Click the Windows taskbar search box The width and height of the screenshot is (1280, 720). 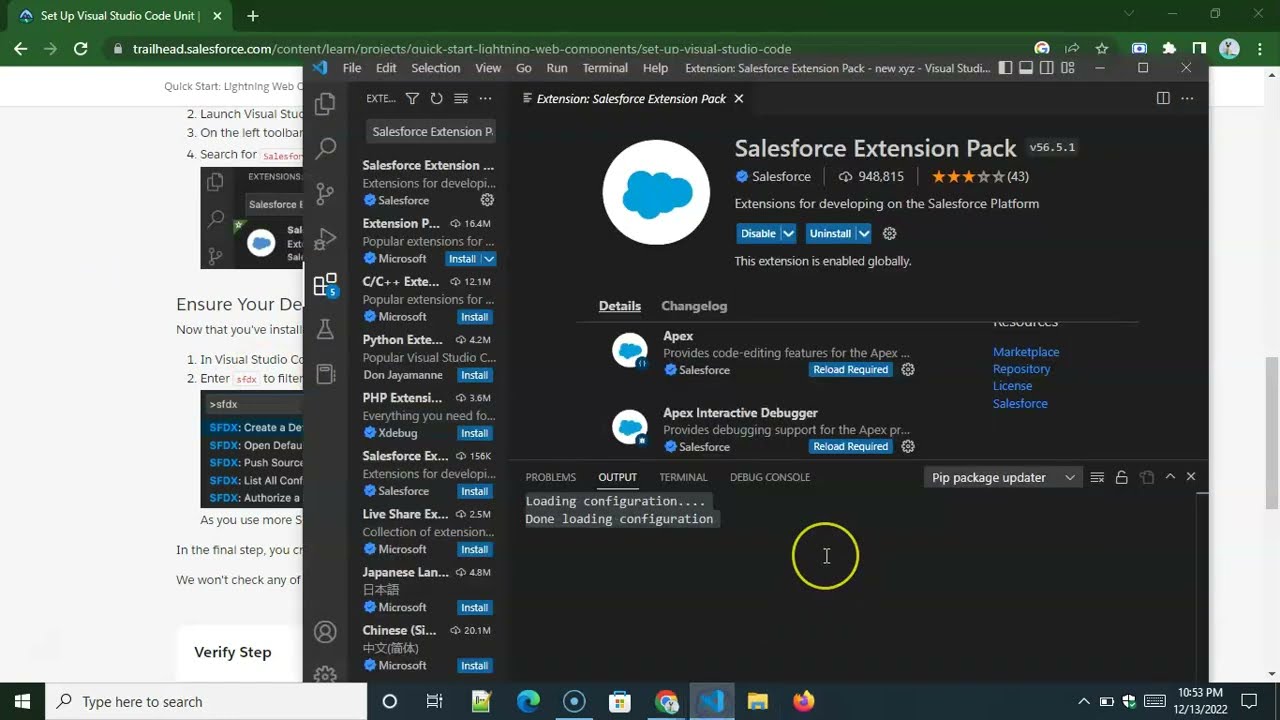(207, 701)
